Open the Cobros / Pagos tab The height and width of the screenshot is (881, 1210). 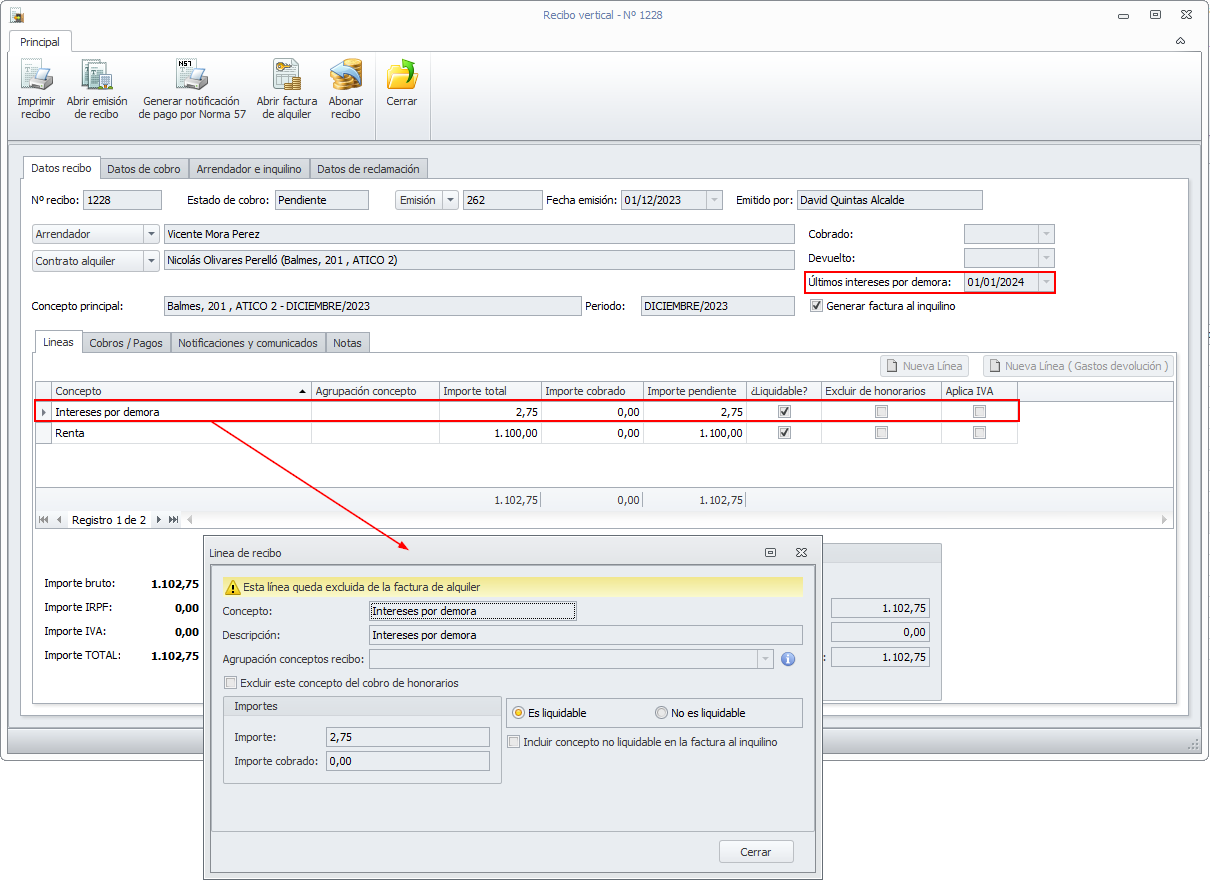126,343
